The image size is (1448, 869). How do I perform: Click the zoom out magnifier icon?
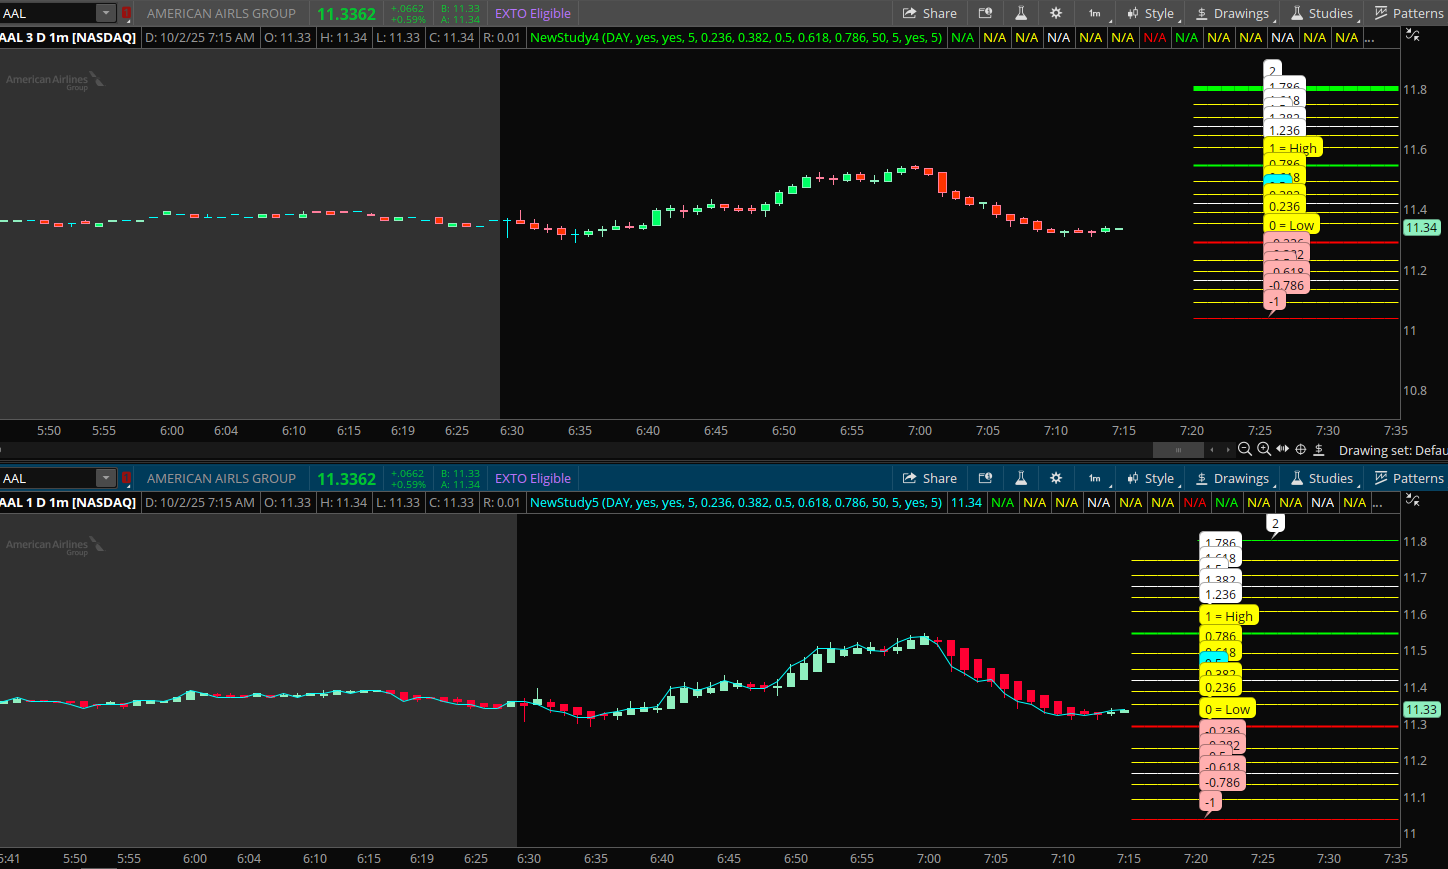pos(1245,450)
